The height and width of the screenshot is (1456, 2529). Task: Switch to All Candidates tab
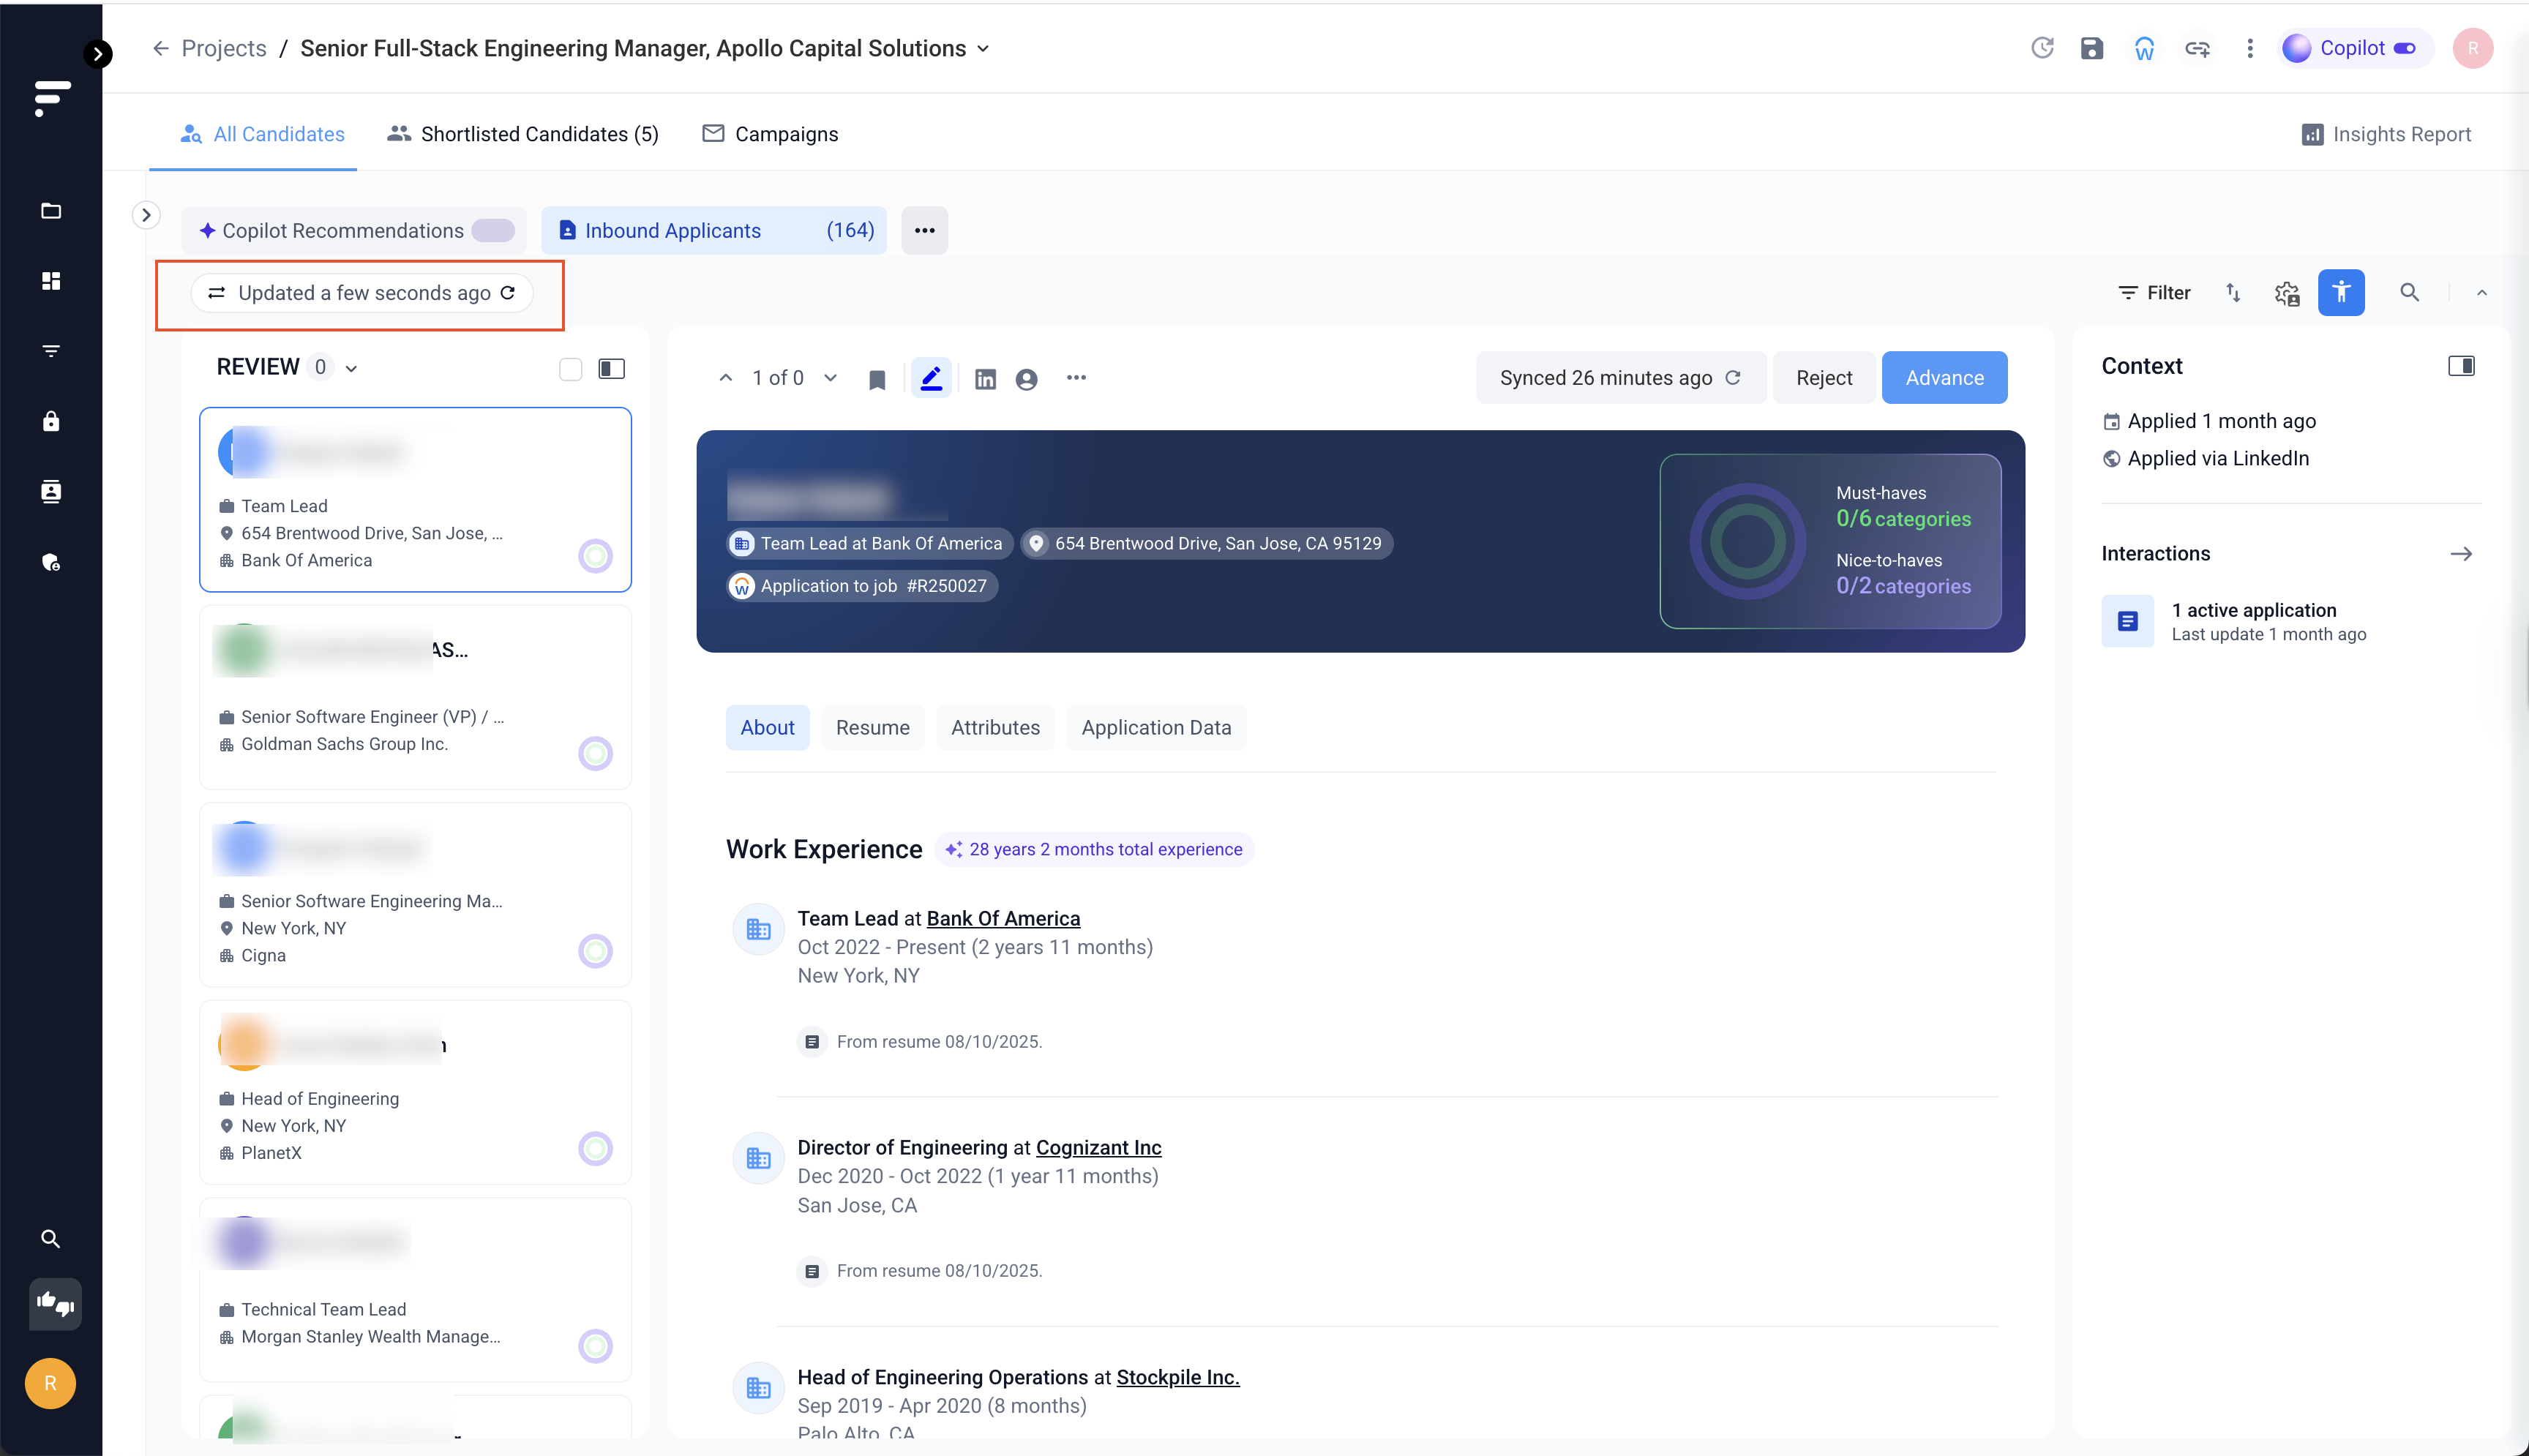(x=262, y=135)
